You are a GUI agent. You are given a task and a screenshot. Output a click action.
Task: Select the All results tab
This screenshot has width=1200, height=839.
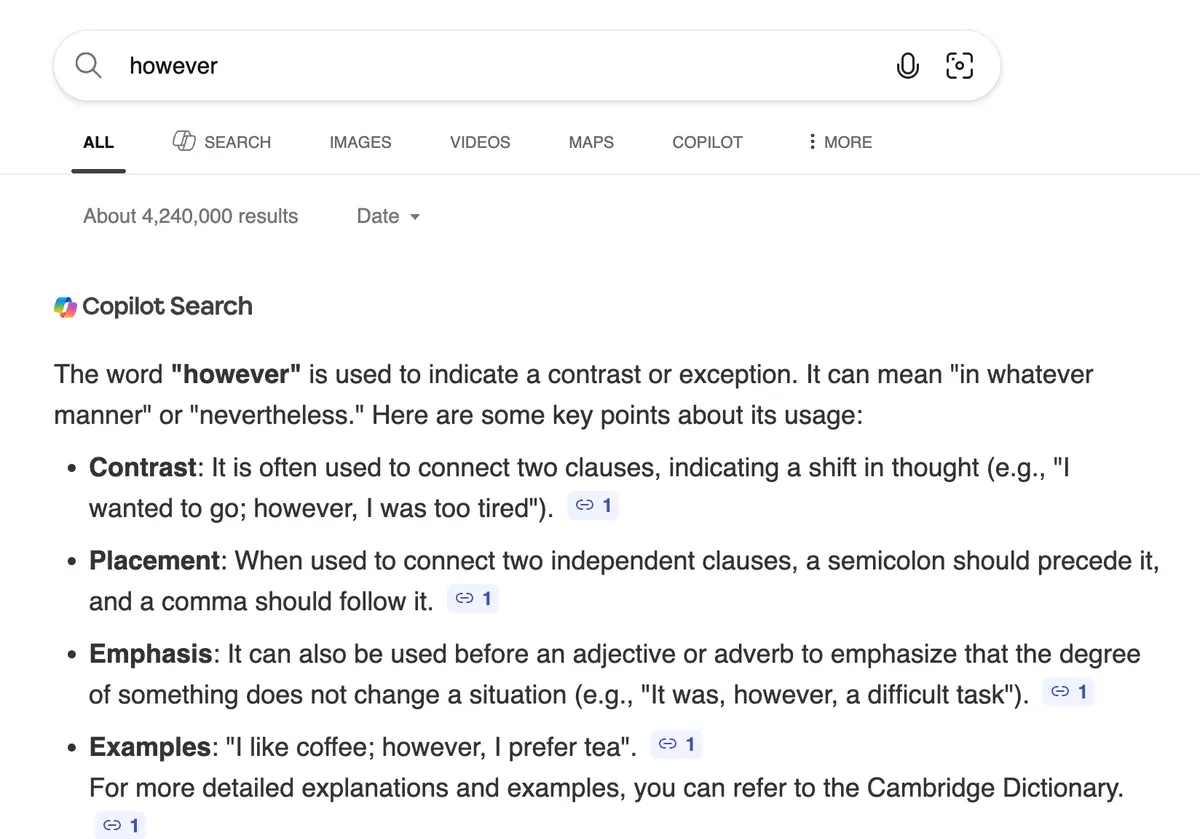(x=98, y=142)
